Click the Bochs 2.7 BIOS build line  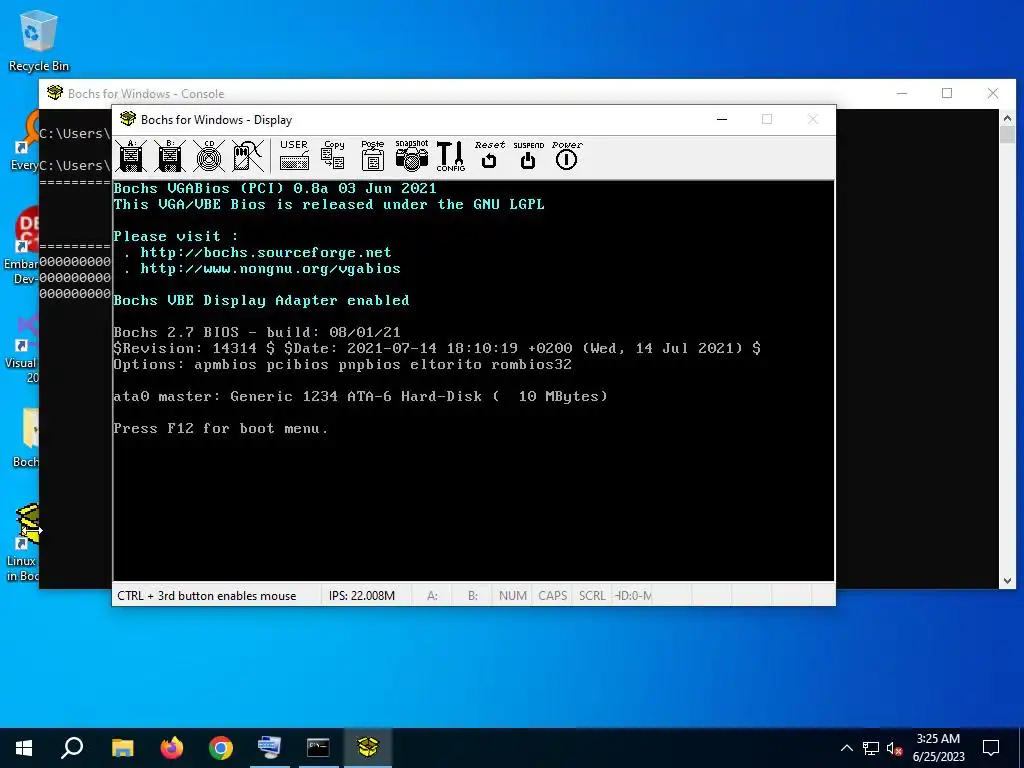click(257, 332)
